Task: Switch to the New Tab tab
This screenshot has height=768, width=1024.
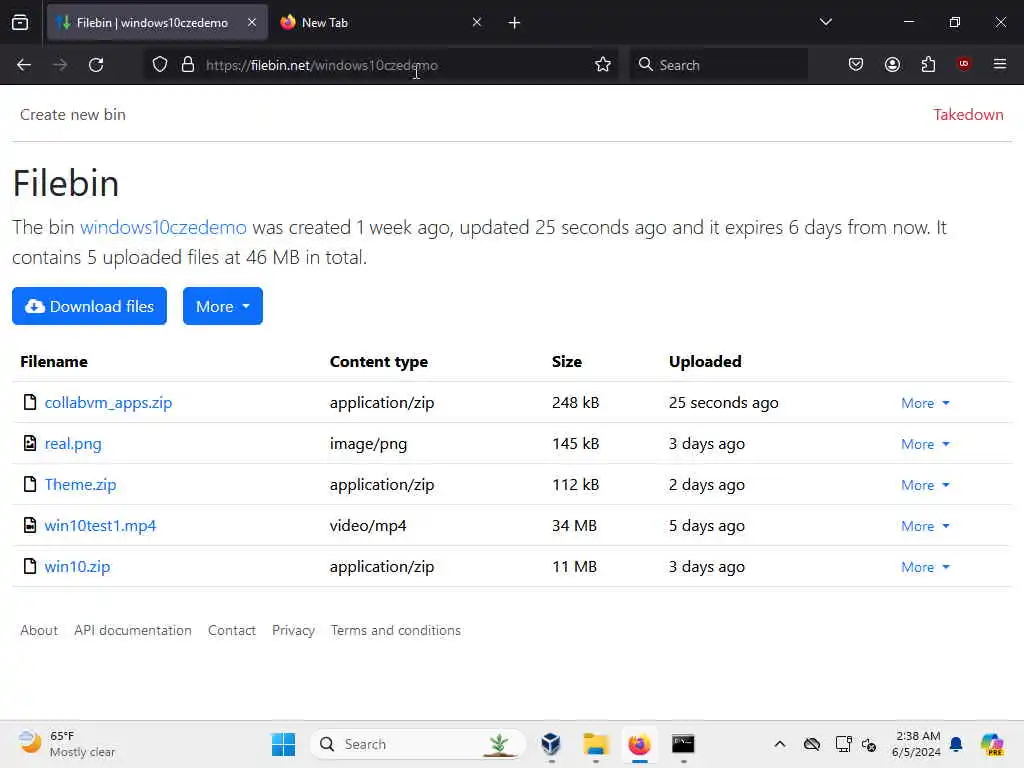Action: coord(382,22)
